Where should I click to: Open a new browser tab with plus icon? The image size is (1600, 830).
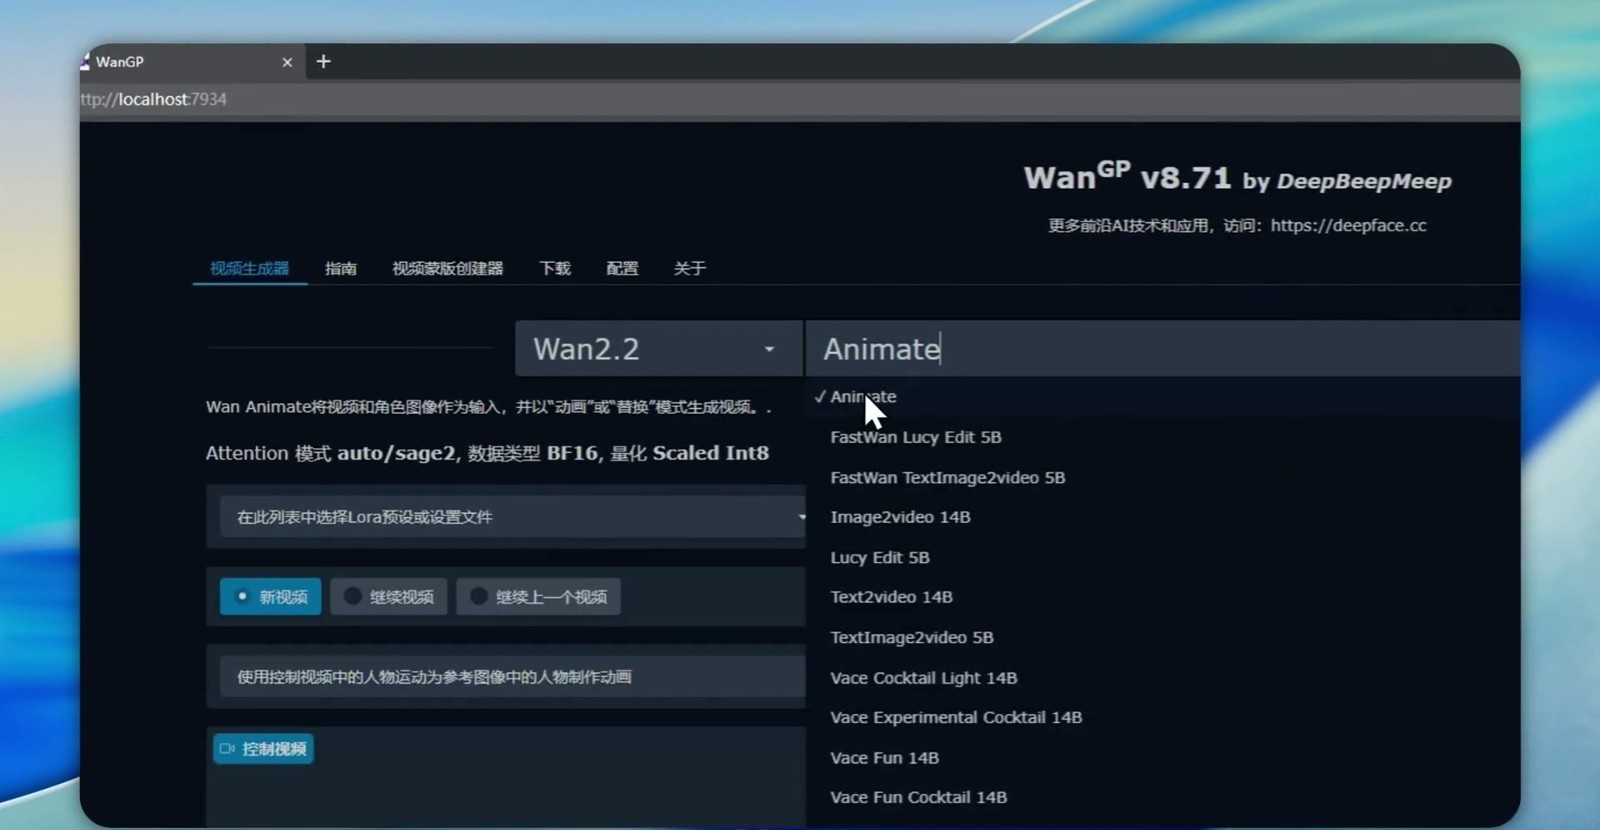323,62
